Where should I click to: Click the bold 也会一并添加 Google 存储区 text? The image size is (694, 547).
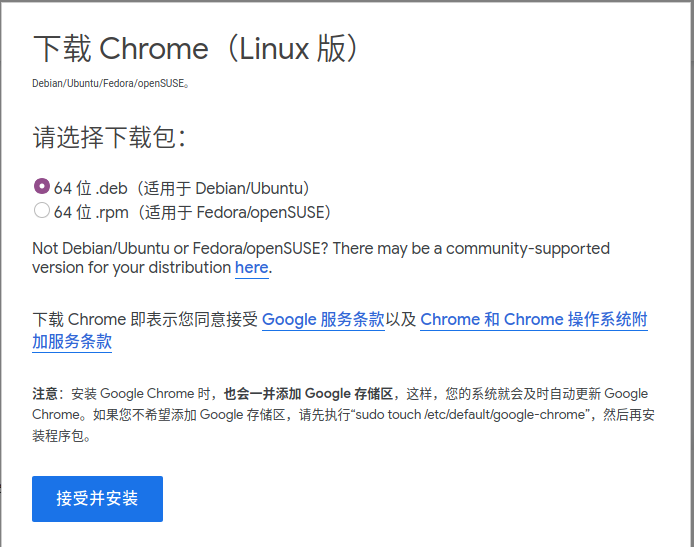[x=308, y=393]
